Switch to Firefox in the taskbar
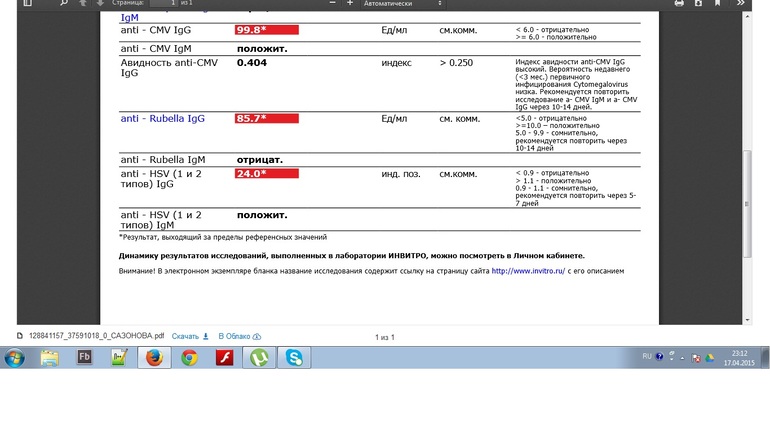770x433 pixels. (x=154, y=358)
